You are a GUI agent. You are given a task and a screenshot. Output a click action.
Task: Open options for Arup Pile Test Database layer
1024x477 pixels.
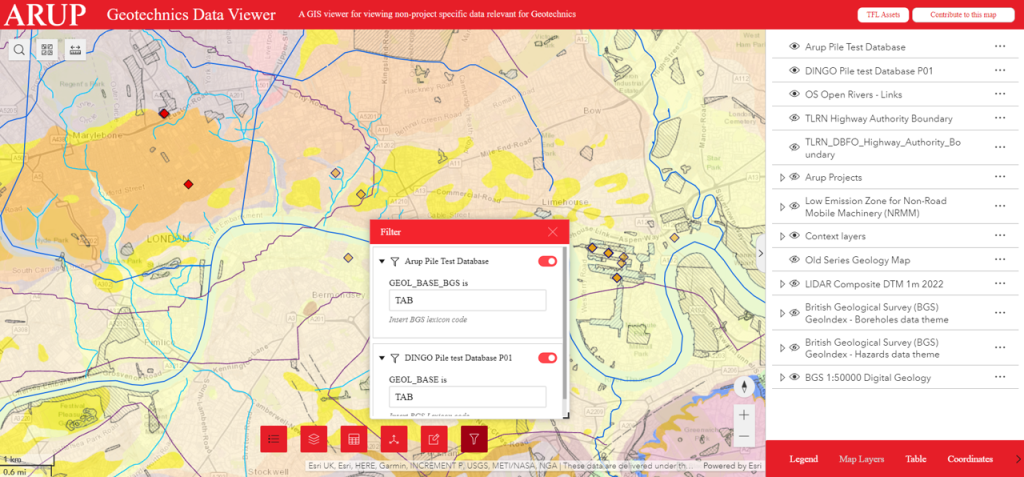pos(1000,46)
